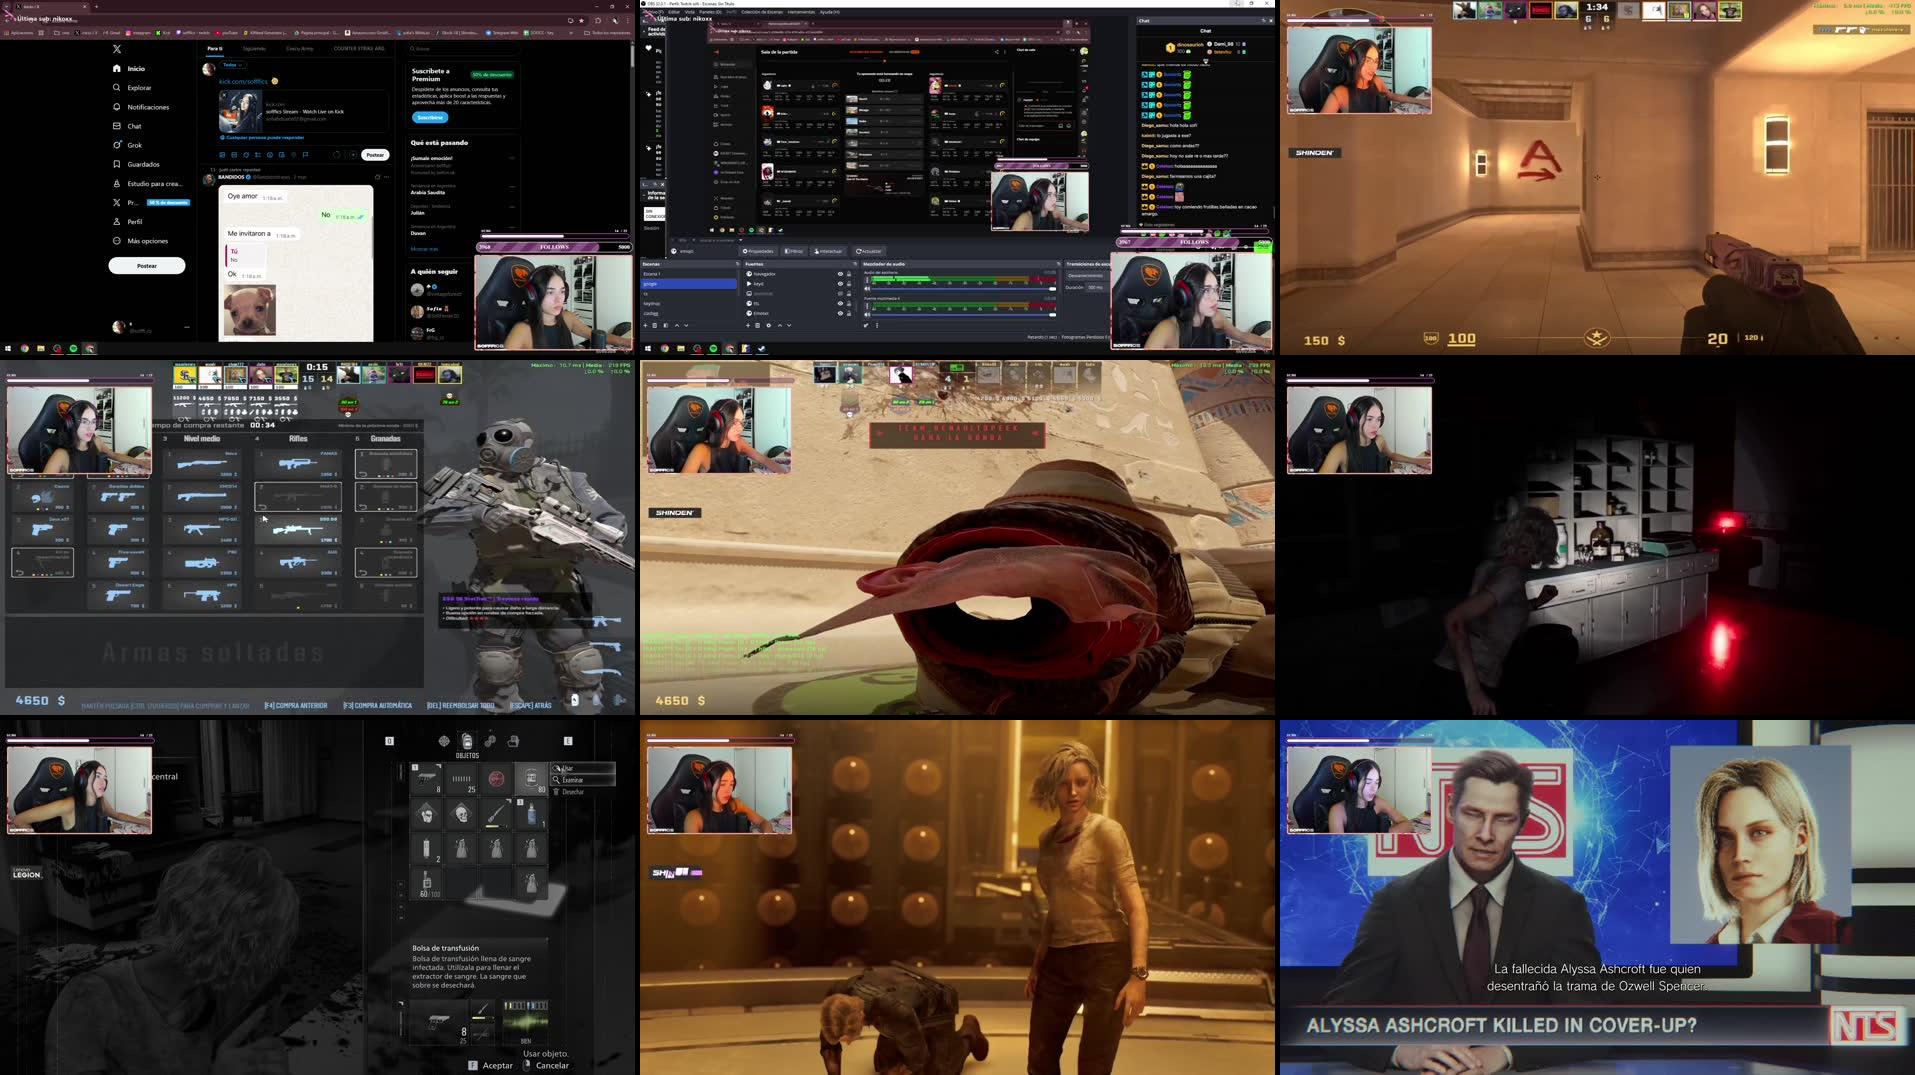
Task: Open Guardados bookmarks in X sidebar
Action: pyautogui.click(x=116, y=164)
